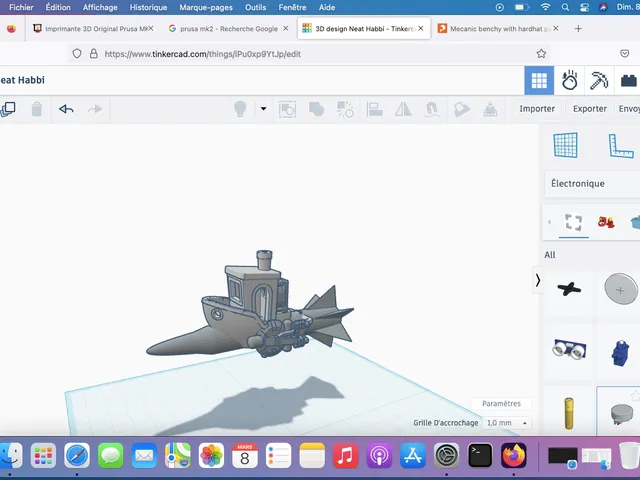Viewport: 640px width, 480px height.
Task: Click the Neat Habbi design name
Action: (x=22, y=80)
